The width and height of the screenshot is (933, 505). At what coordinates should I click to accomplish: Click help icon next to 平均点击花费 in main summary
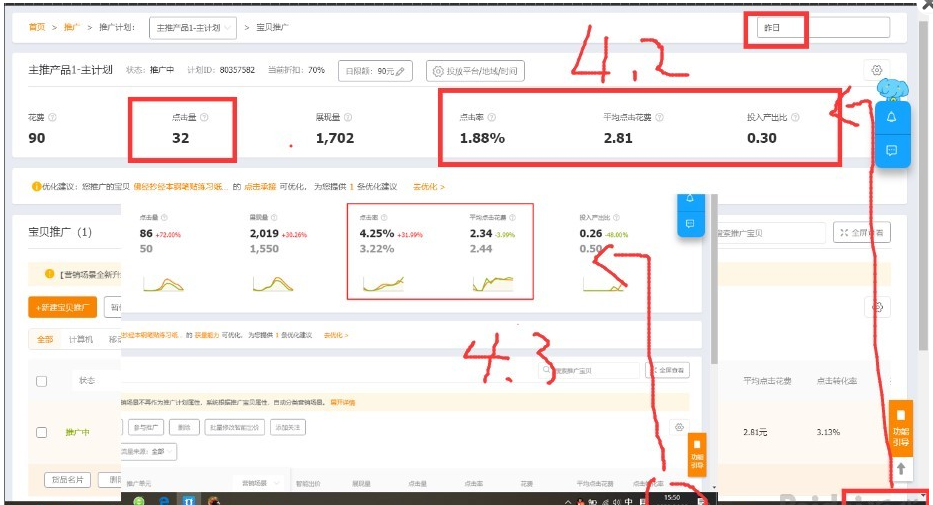(x=659, y=117)
